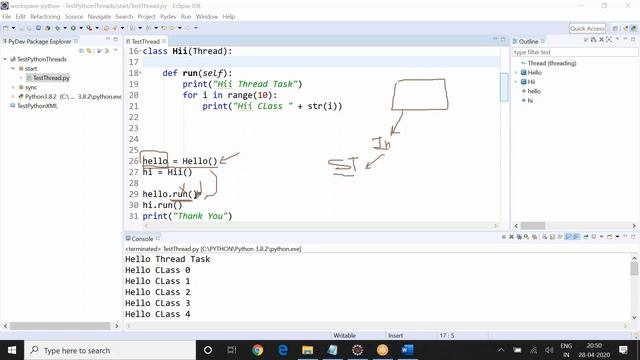Image resolution: width=640 pixels, height=360 pixels.
Task: Click Remove All Terminated Launches in Console
Action: click(x=519, y=237)
